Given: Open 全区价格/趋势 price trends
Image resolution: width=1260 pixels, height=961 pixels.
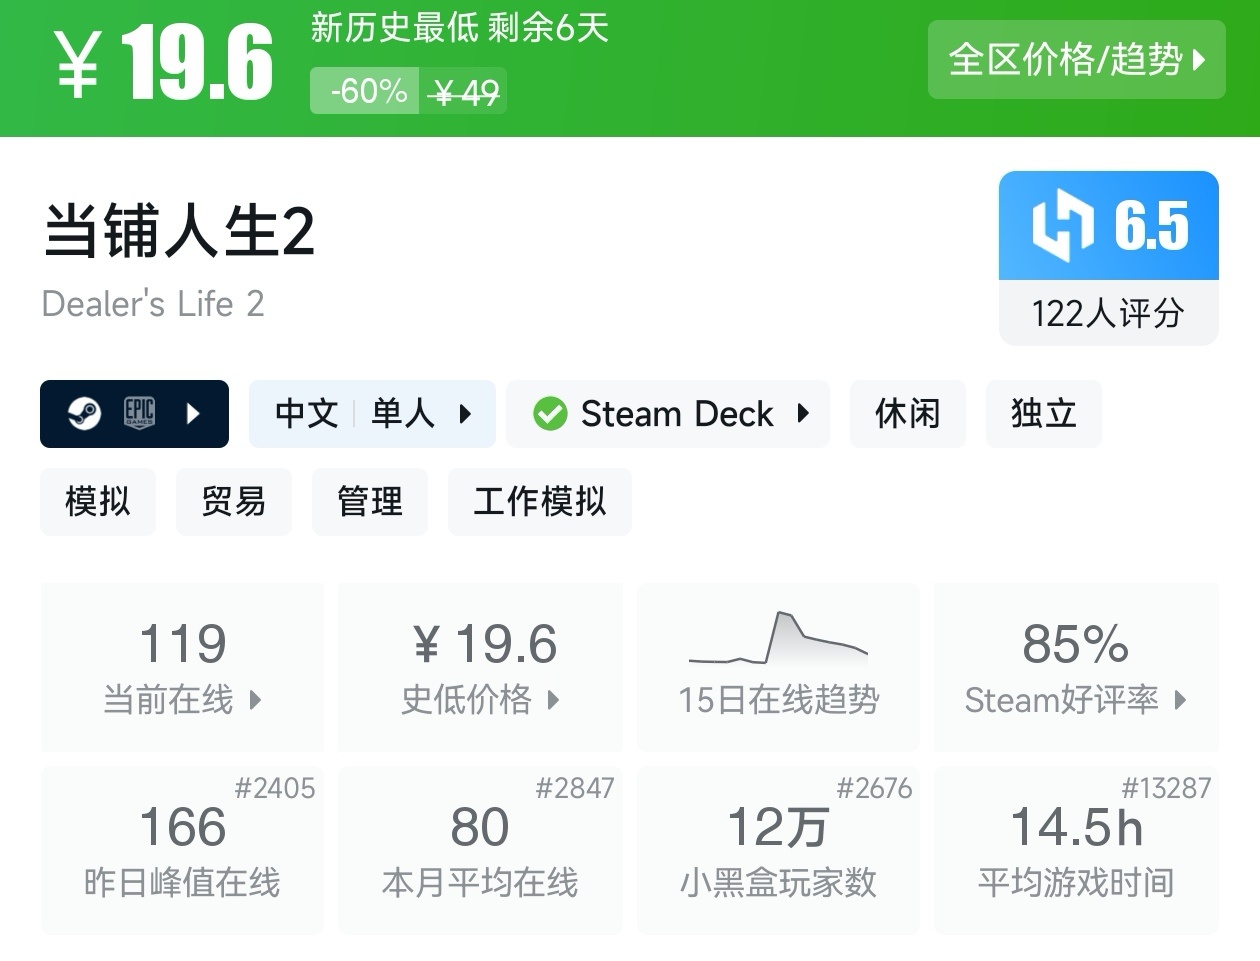Looking at the screenshot, I should click(x=1076, y=60).
